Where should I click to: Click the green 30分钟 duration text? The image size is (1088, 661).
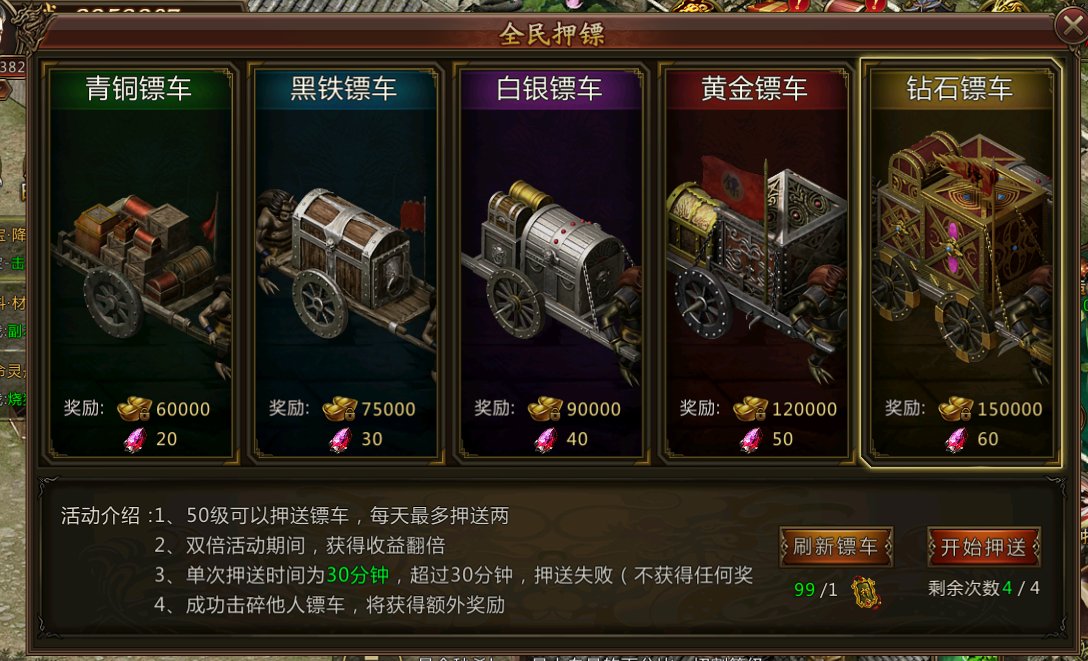(357, 575)
